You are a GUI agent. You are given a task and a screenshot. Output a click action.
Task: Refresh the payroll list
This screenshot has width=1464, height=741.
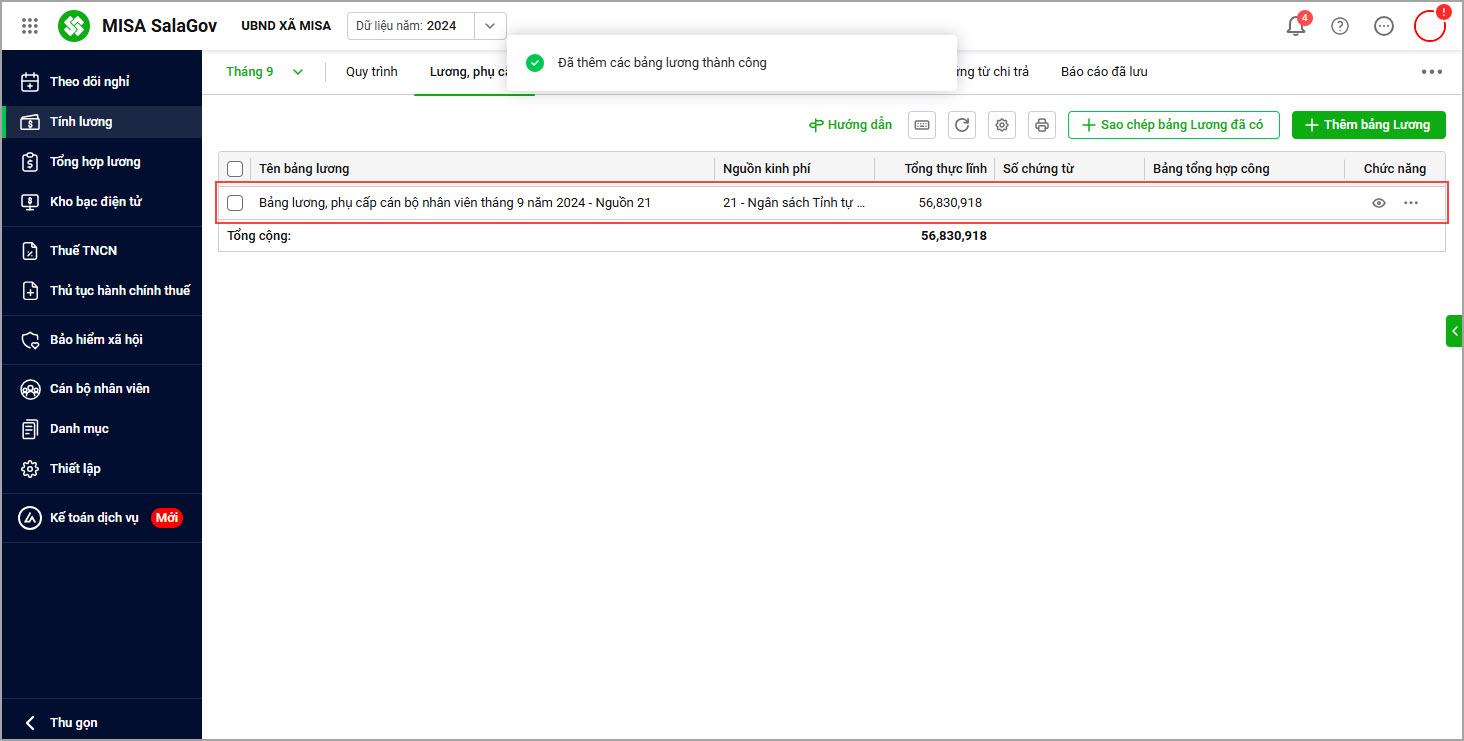(x=962, y=125)
